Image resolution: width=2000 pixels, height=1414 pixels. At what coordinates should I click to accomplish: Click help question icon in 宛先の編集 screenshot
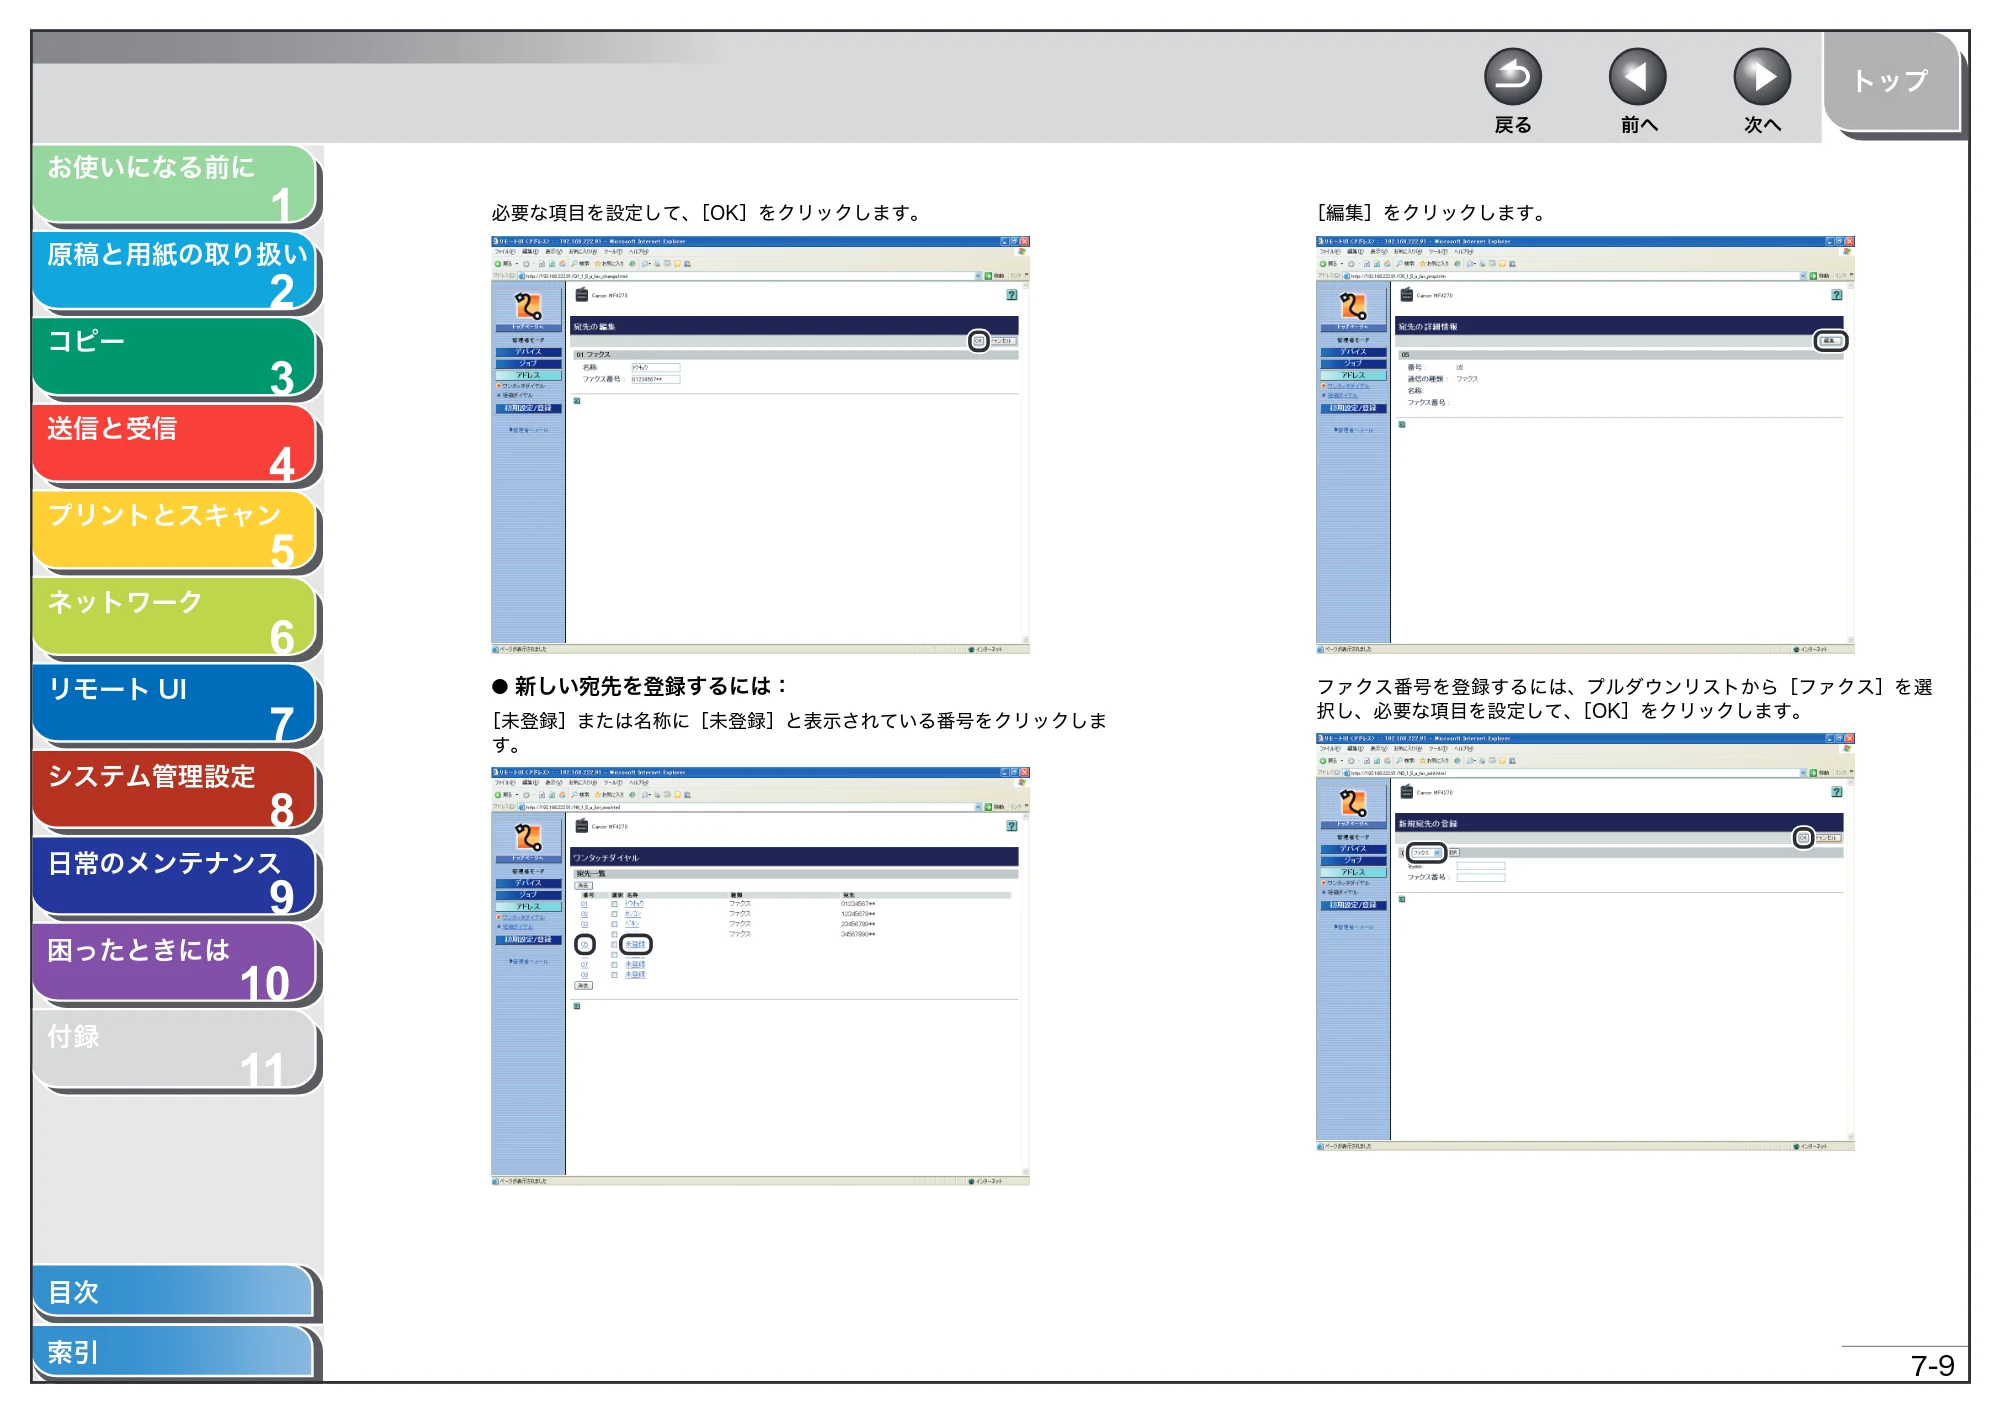coord(1011,295)
